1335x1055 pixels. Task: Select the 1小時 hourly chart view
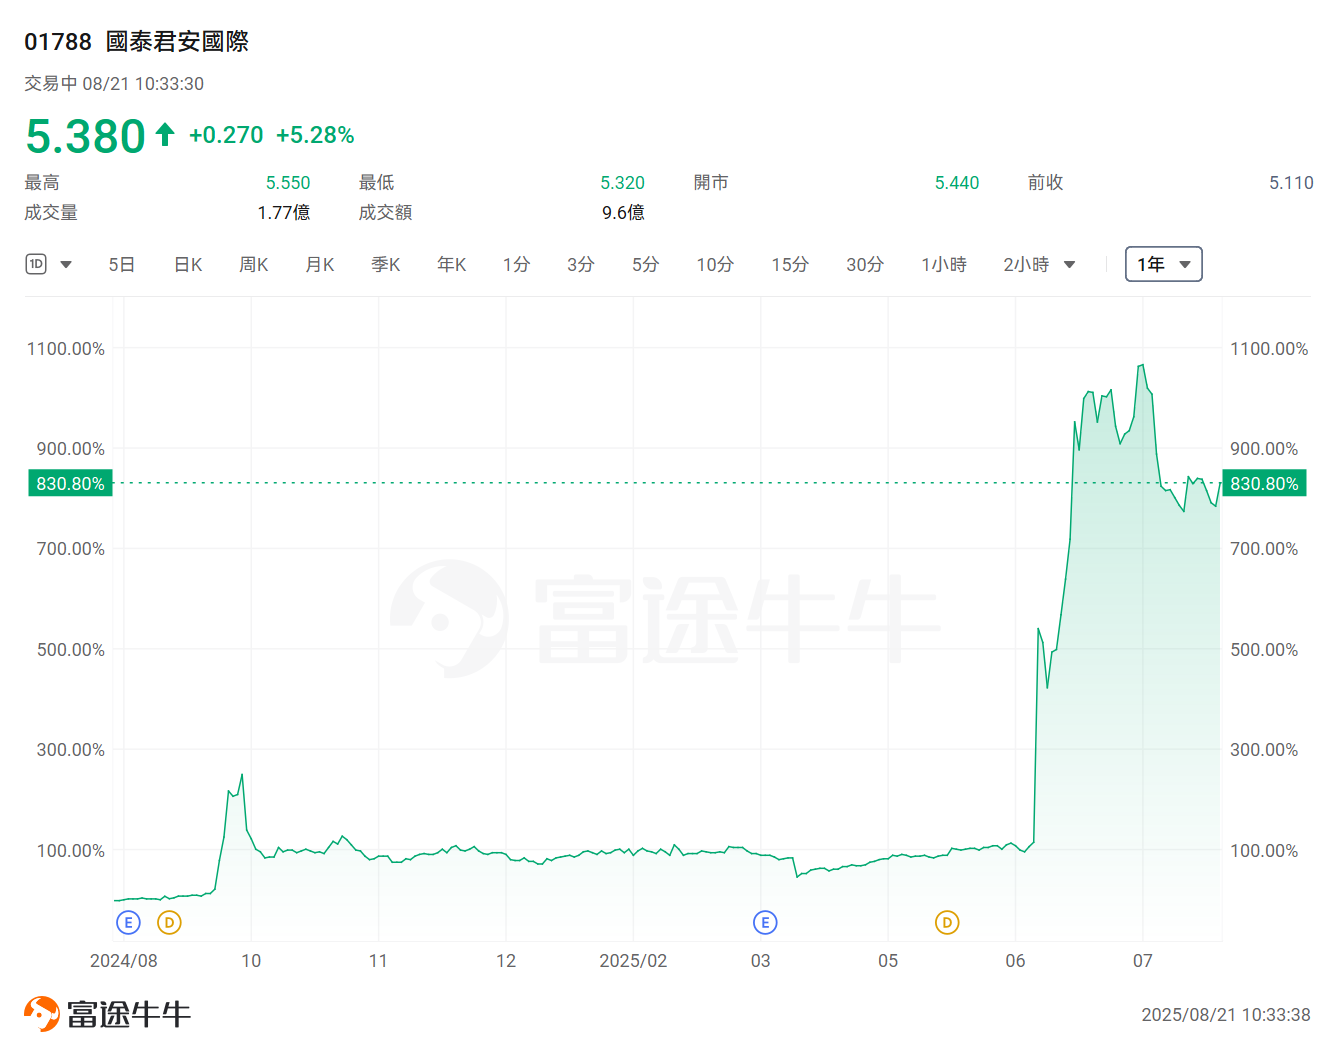(943, 264)
